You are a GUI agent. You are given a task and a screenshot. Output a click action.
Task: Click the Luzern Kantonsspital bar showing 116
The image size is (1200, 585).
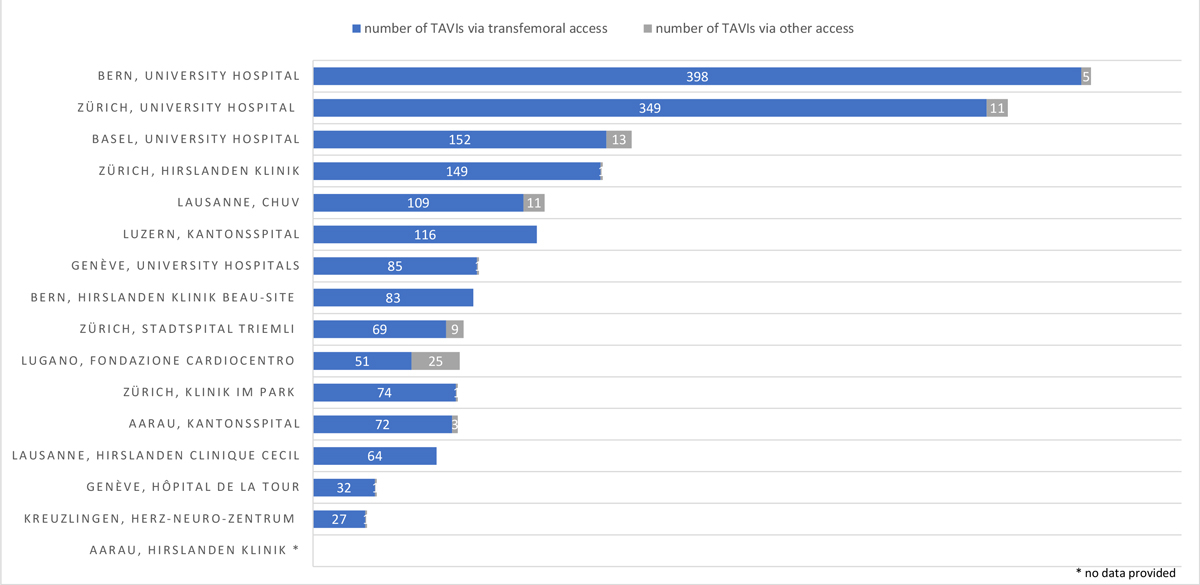pyautogui.click(x=425, y=234)
